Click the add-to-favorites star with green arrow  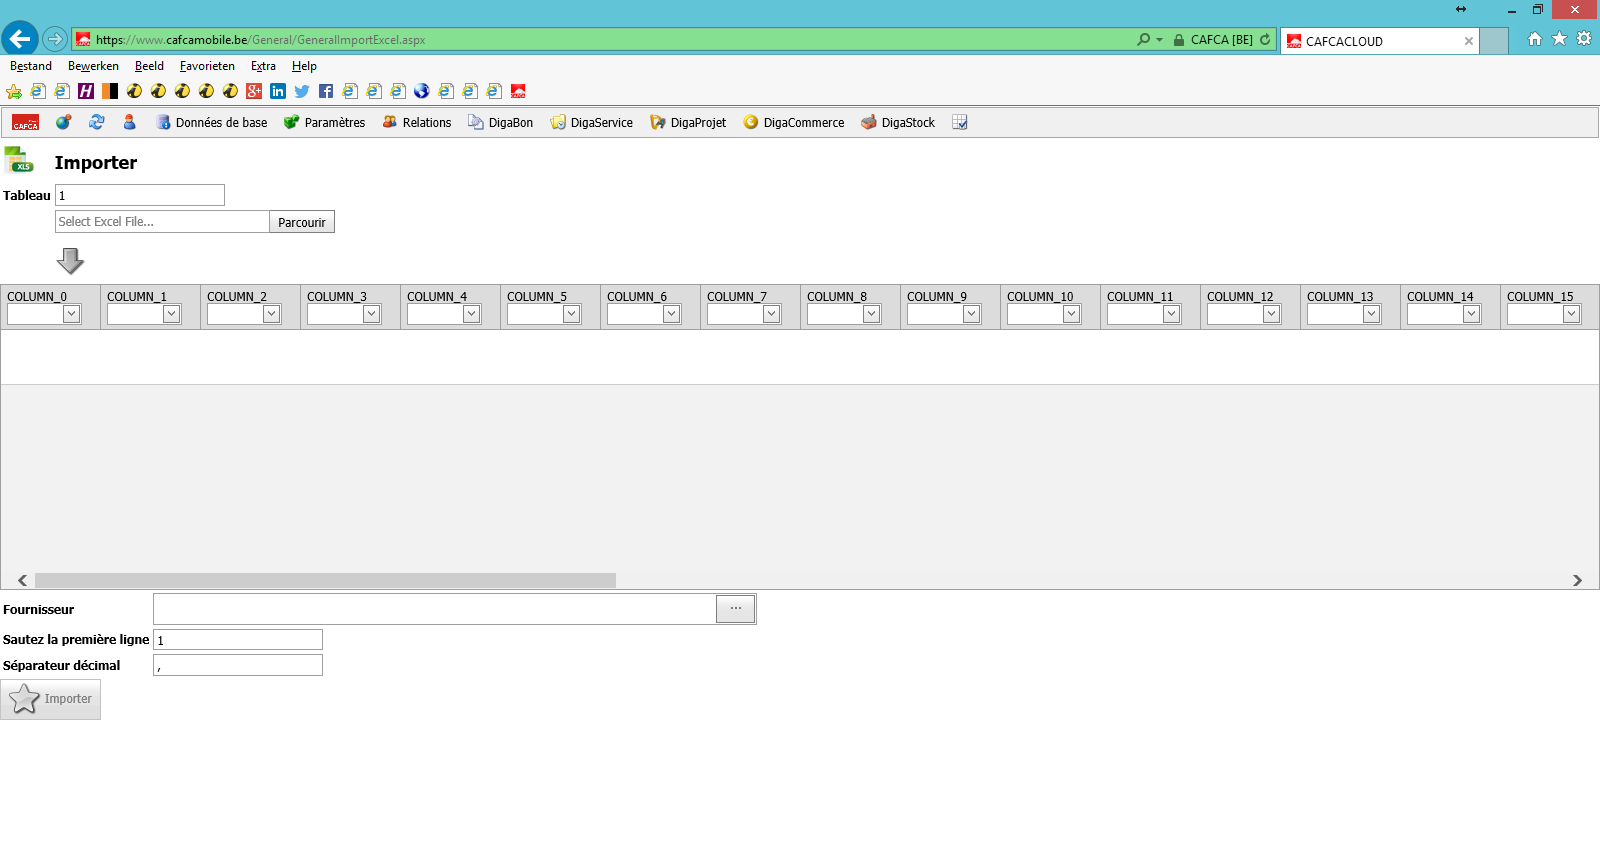point(14,91)
